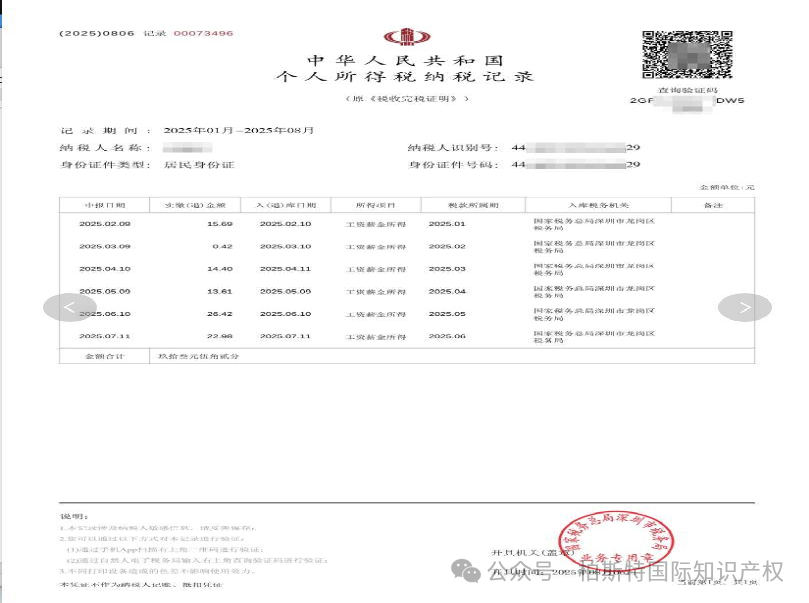Image resolution: width=809 pixels, height=603 pixels.
Task: Click the 查询验证码 label under the QR code
Action: click(688, 88)
